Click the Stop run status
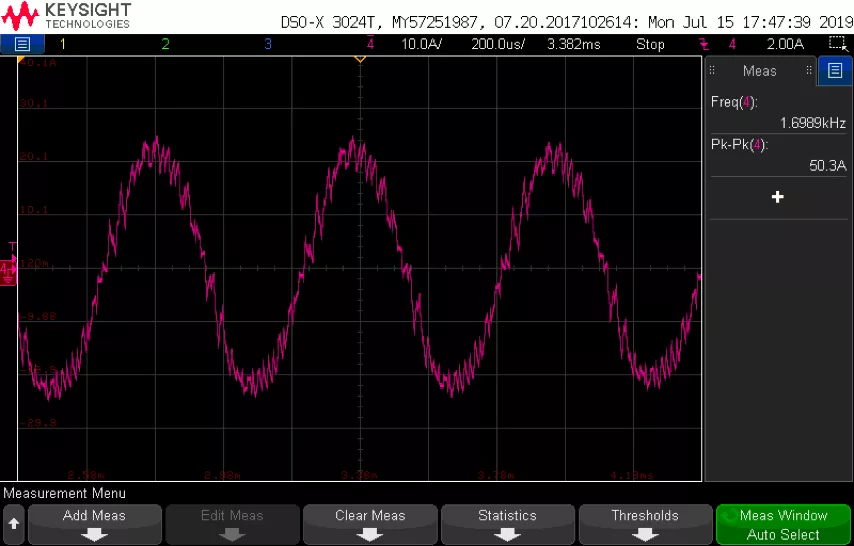 click(650, 44)
